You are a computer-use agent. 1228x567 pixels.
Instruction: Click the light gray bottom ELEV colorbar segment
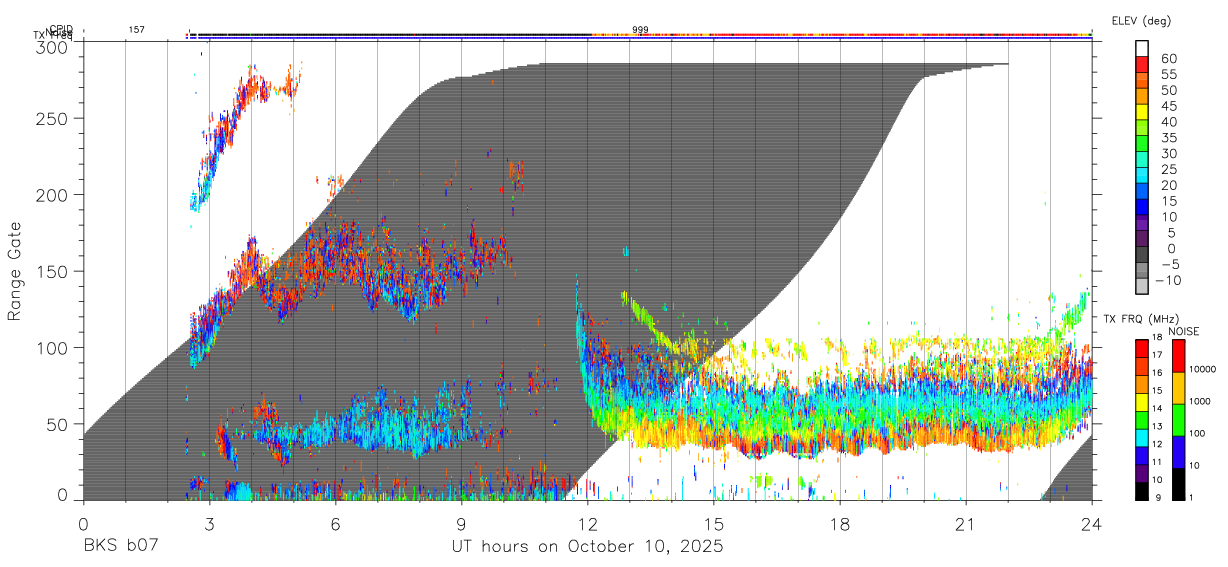[1142, 288]
